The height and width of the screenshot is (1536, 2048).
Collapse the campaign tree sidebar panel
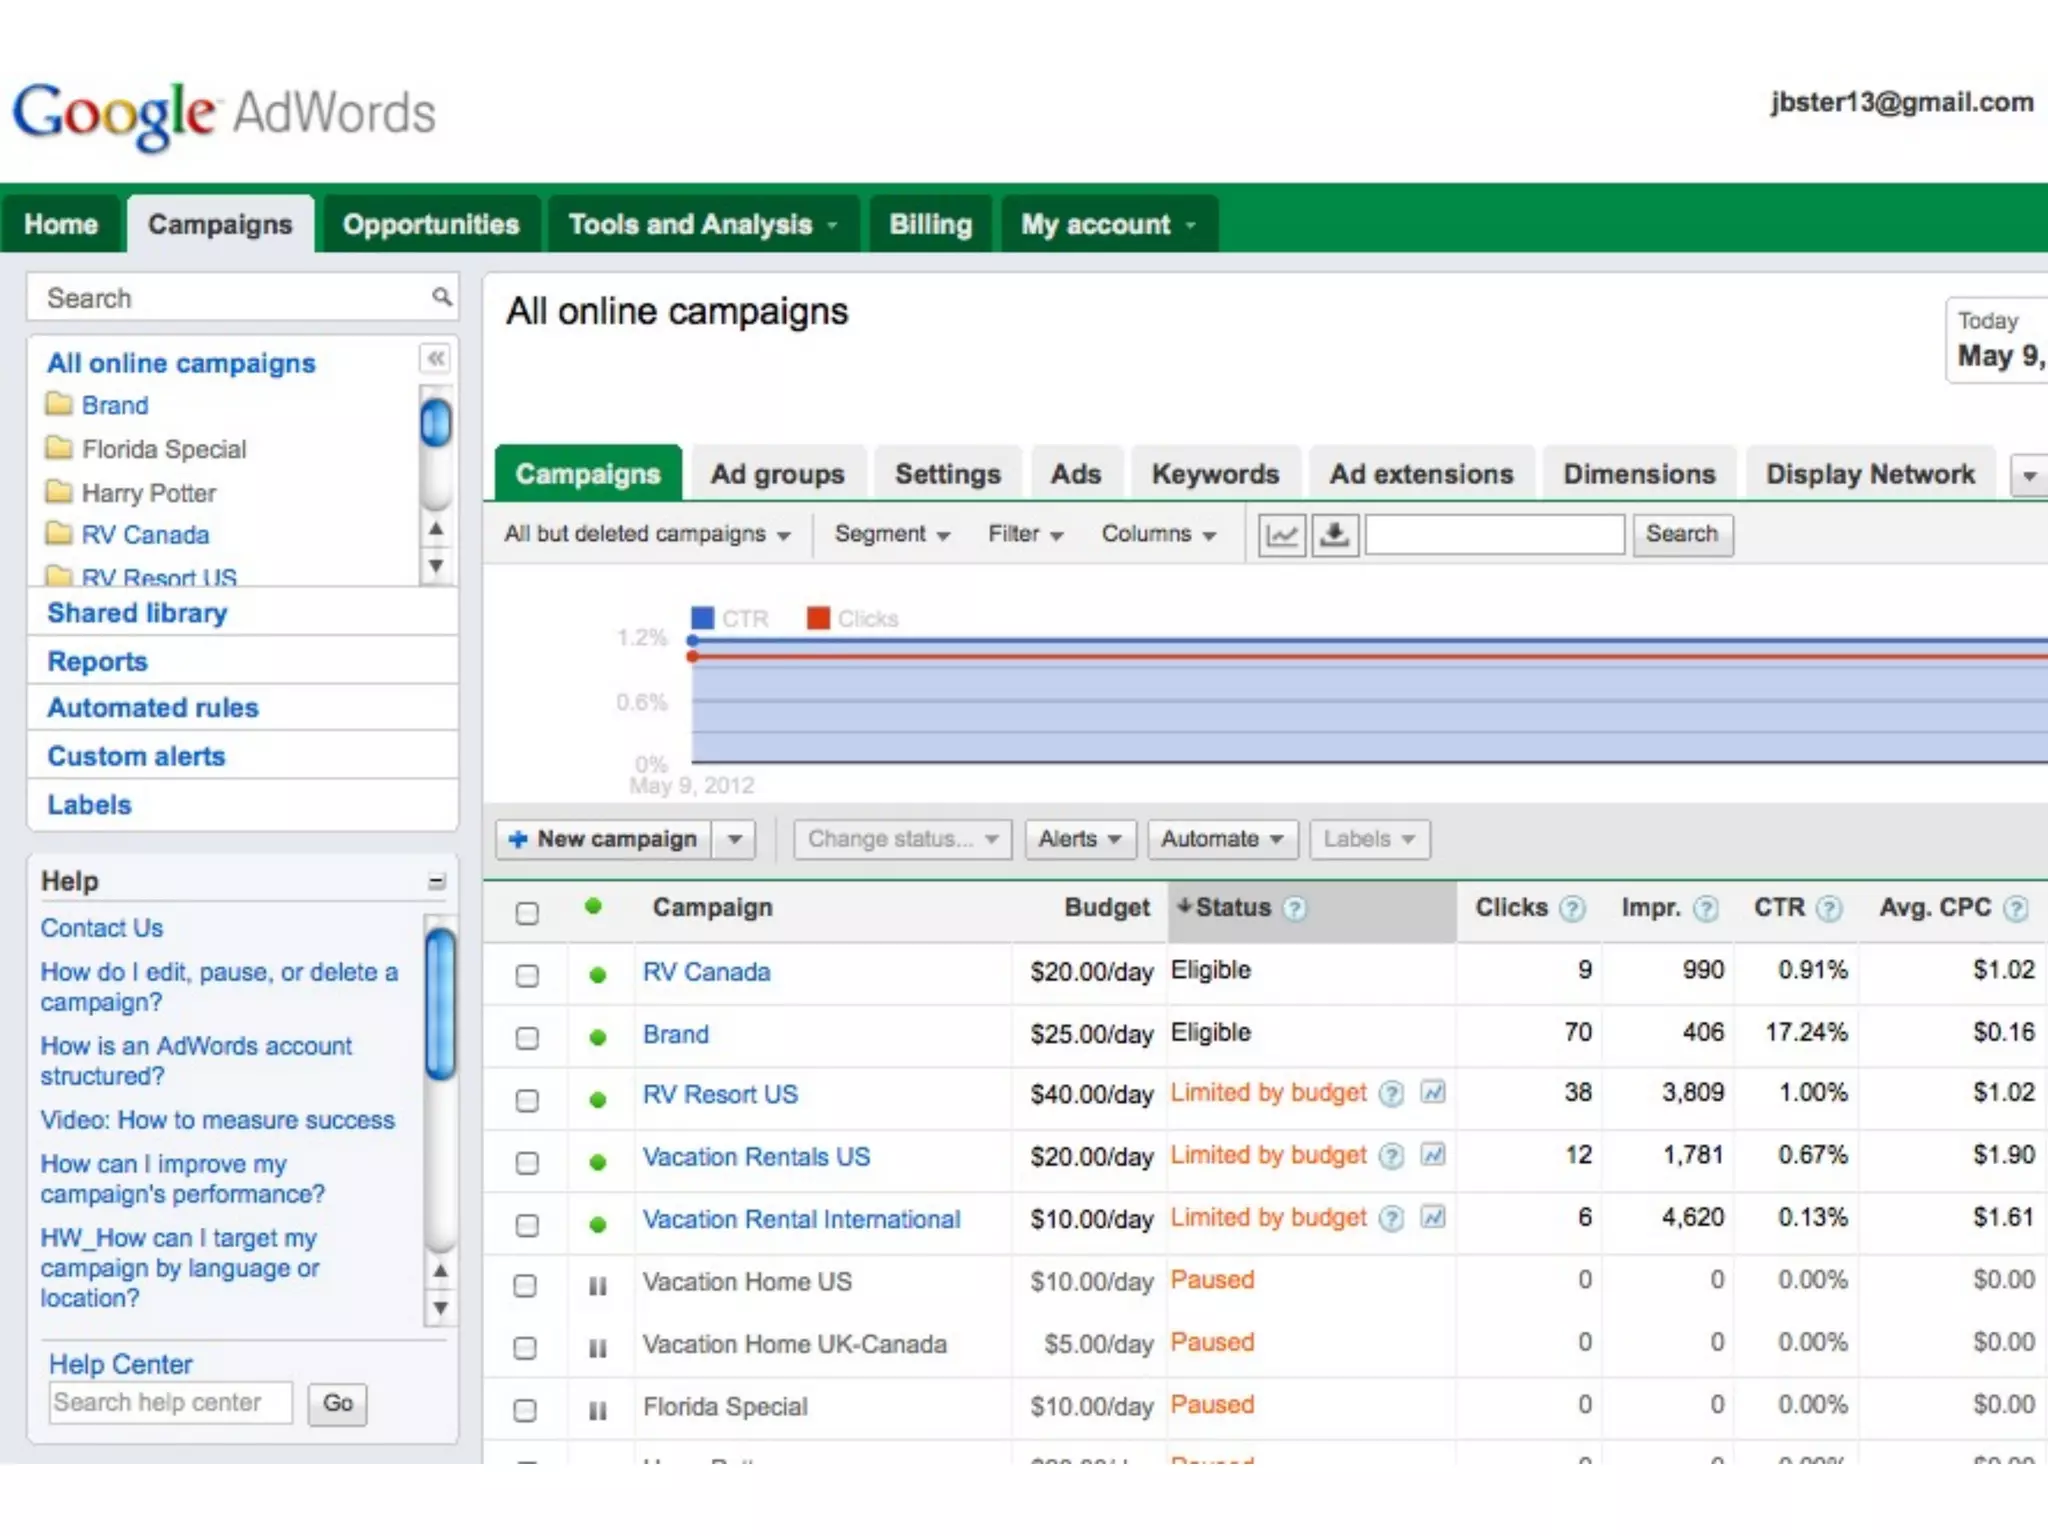tap(436, 359)
